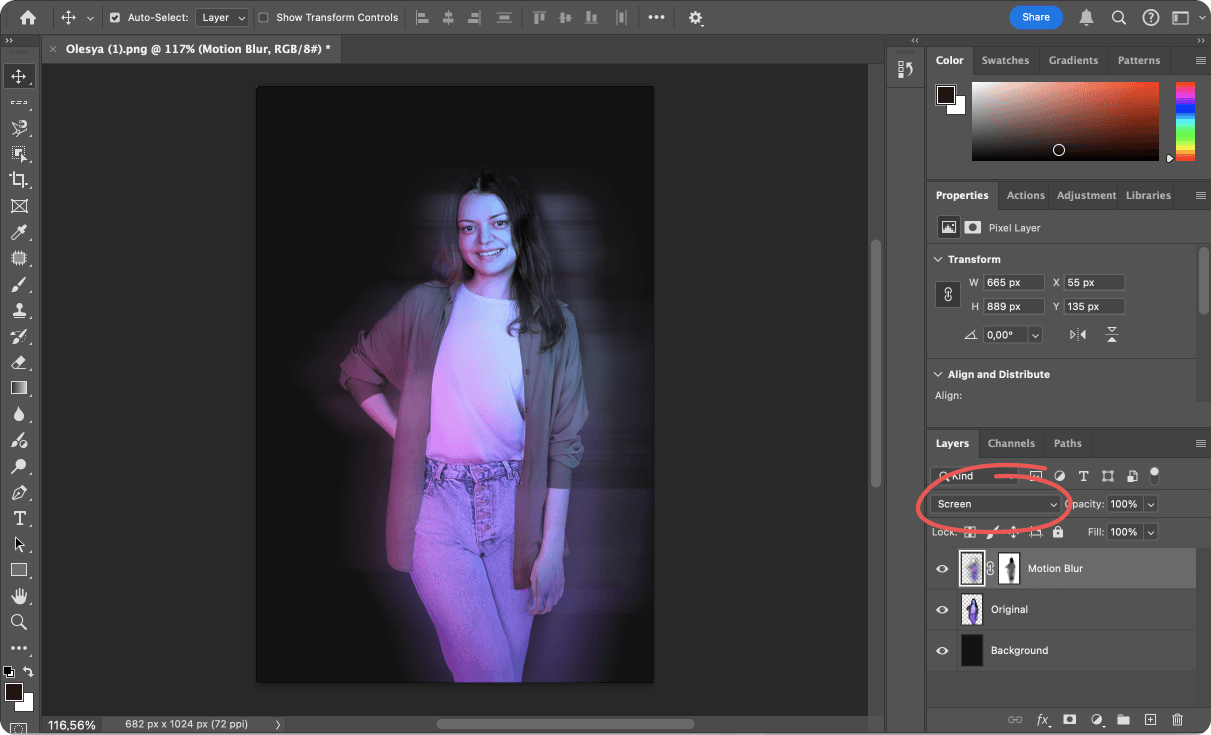Click the Share button
1211x735 pixels.
(1036, 17)
